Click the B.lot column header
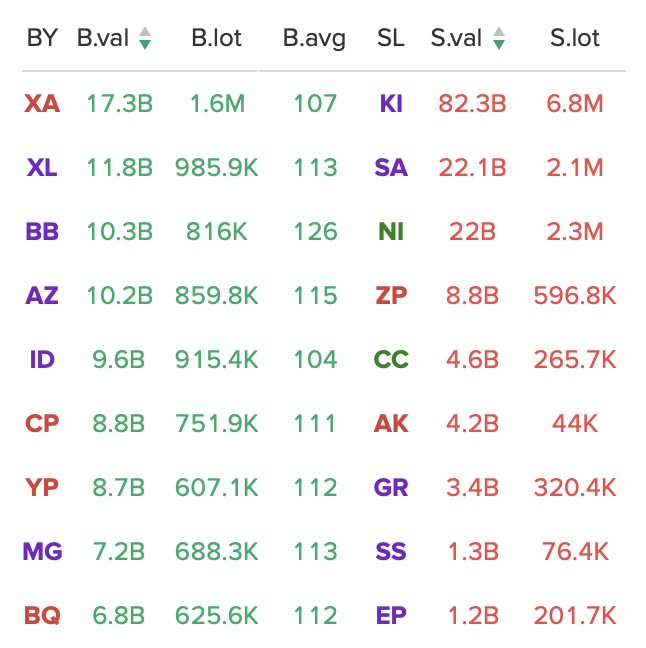 click(217, 38)
